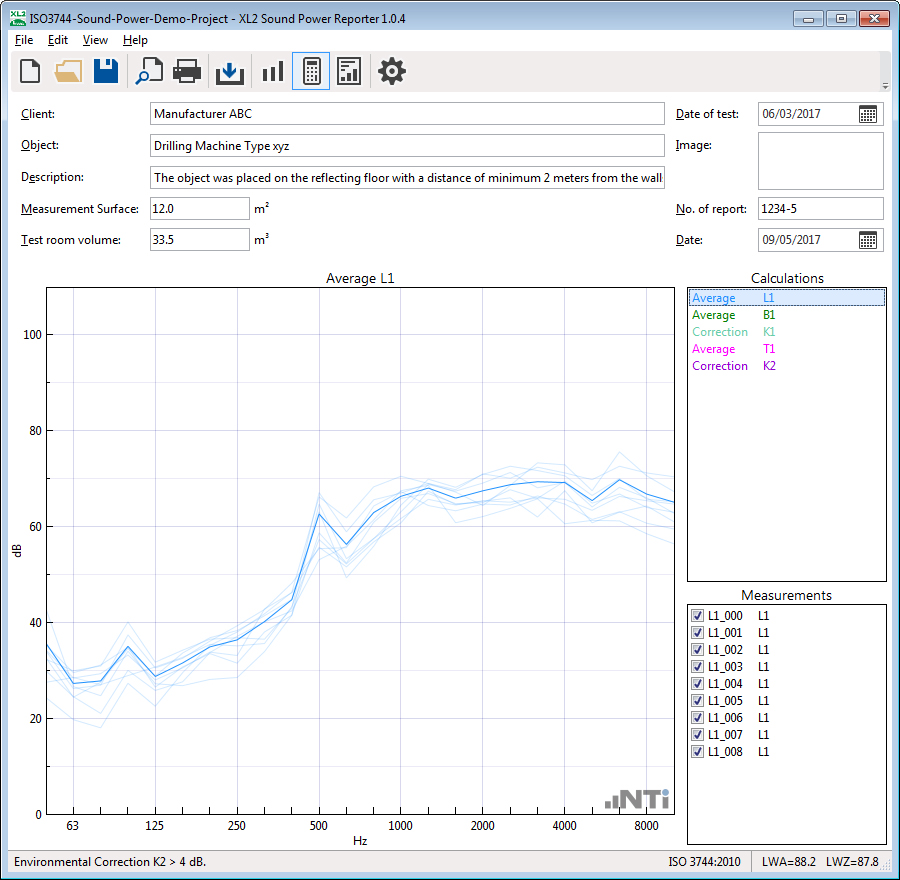Image resolution: width=900 pixels, height=880 pixels.
Task: Open the report Date calendar picker
Action: coord(868,240)
